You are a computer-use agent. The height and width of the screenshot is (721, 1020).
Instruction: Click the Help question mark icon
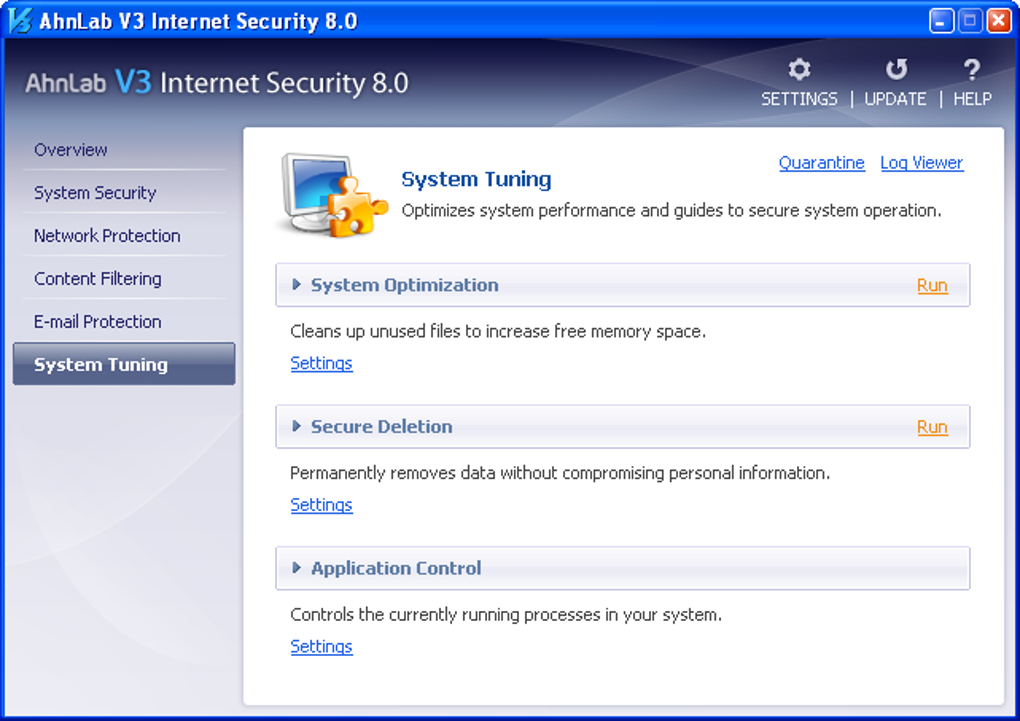point(971,70)
